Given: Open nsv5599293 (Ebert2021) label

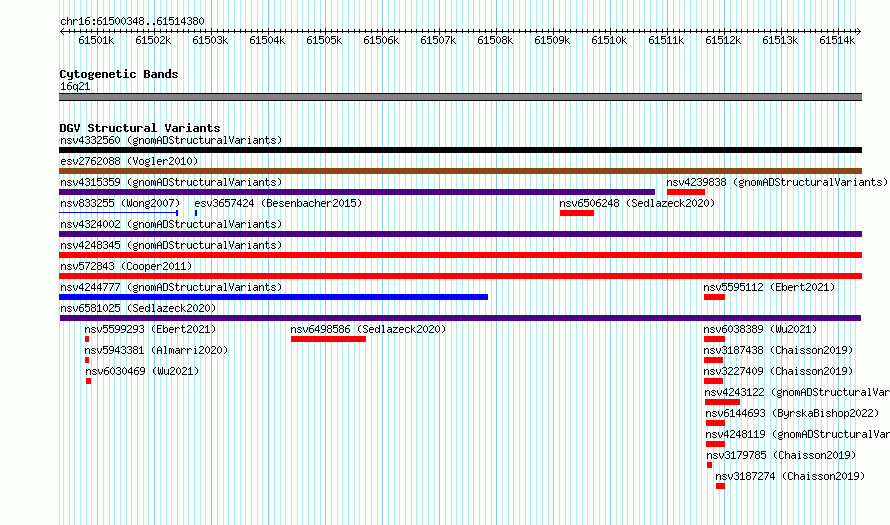Looking at the screenshot, I should (150, 329).
